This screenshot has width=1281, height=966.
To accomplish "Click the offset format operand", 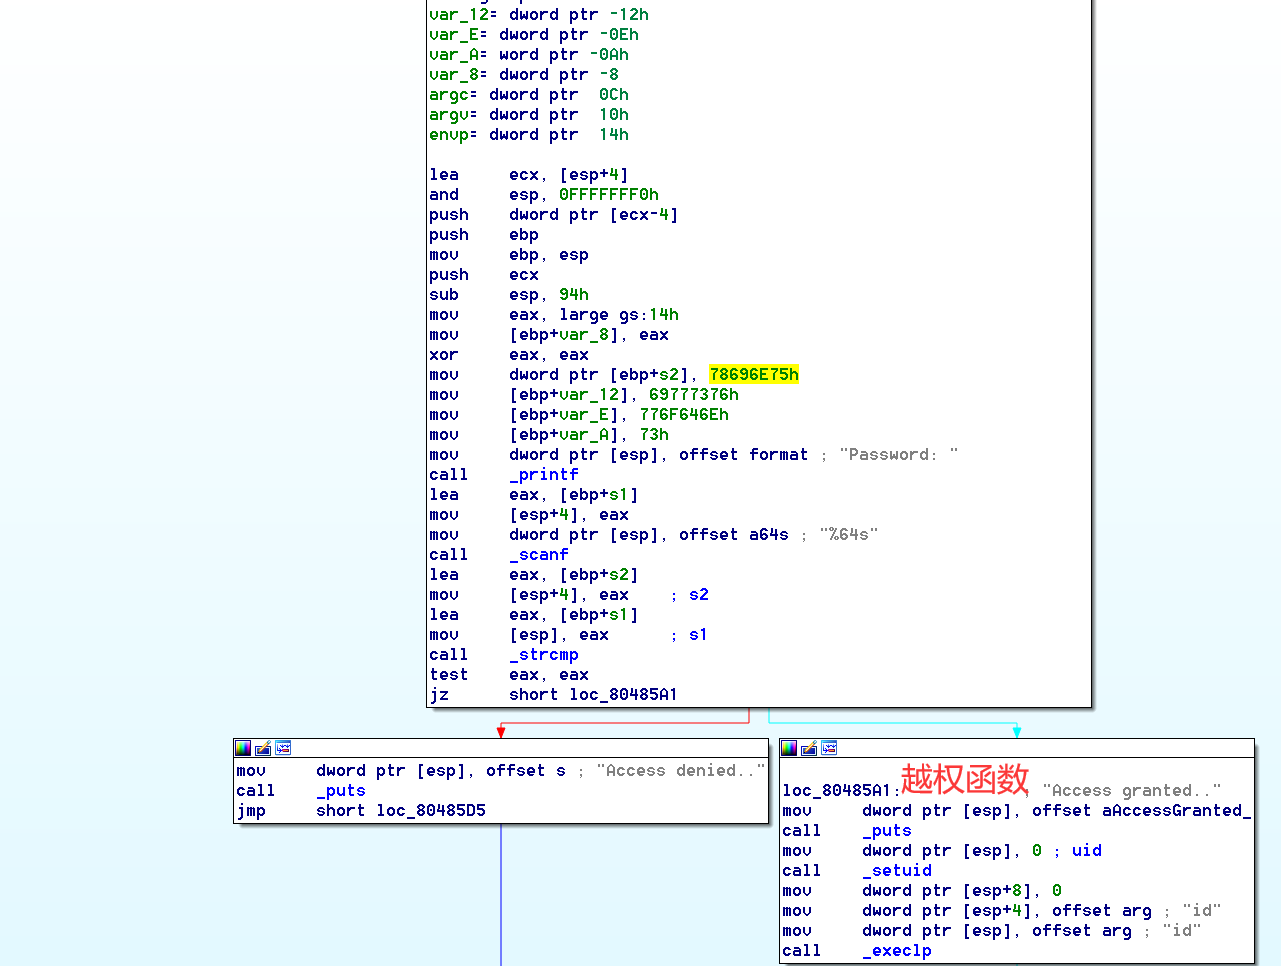I will tap(743, 455).
